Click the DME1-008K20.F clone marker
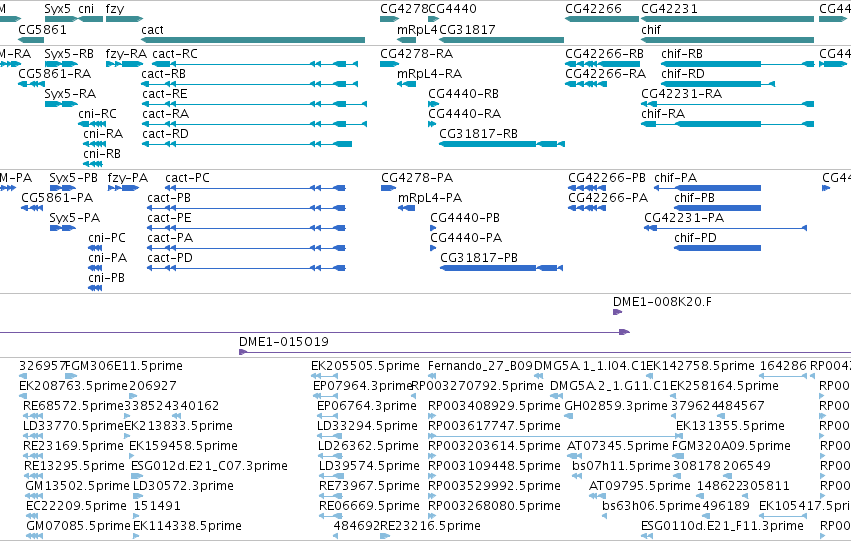851x541 pixels. click(x=617, y=312)
